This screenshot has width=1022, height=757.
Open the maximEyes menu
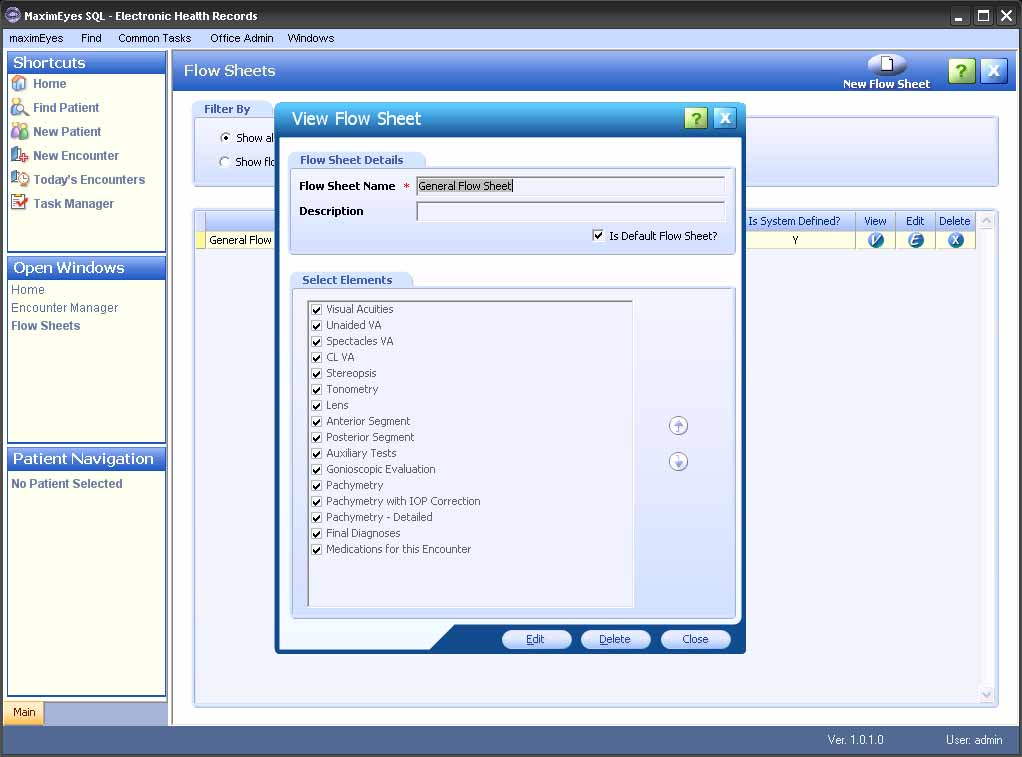click(36, 38)
